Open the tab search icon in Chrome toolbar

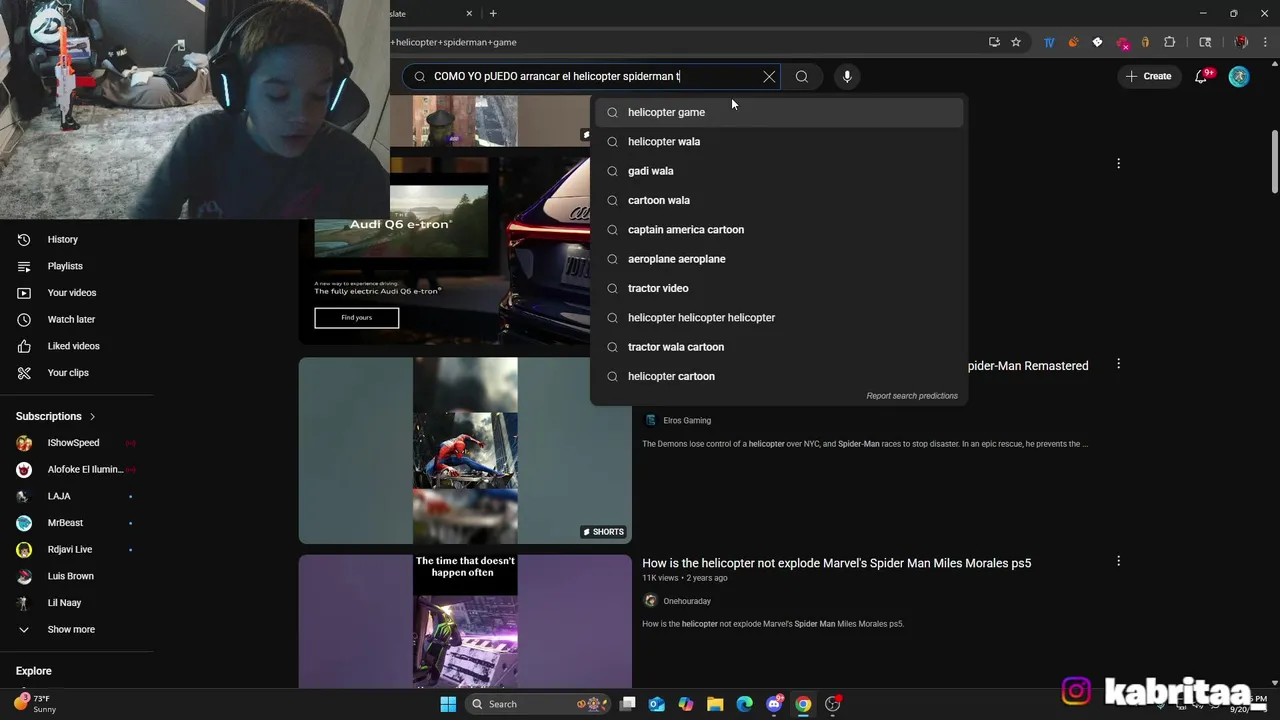[1205, 42]
